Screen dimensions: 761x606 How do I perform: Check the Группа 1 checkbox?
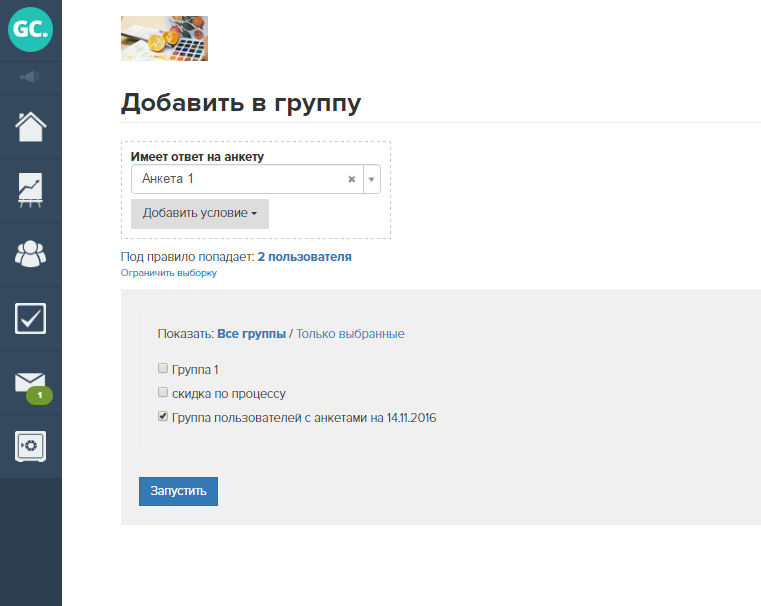163,368
